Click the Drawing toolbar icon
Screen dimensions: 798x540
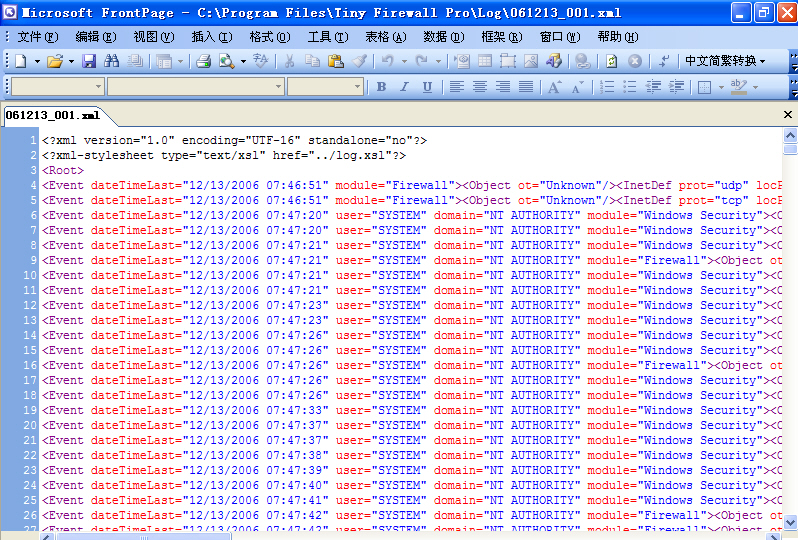point(554,62)
